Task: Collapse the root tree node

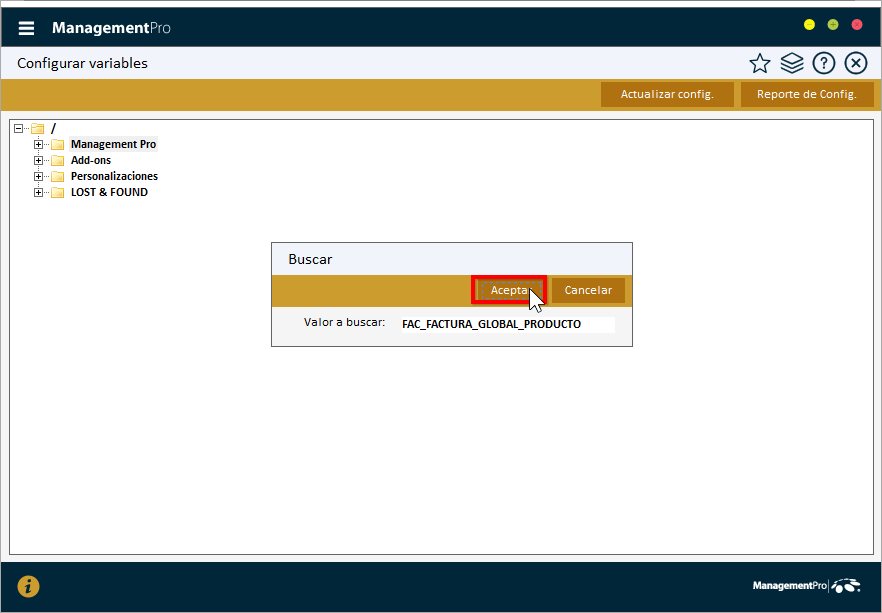Action: tap(19, 129)
